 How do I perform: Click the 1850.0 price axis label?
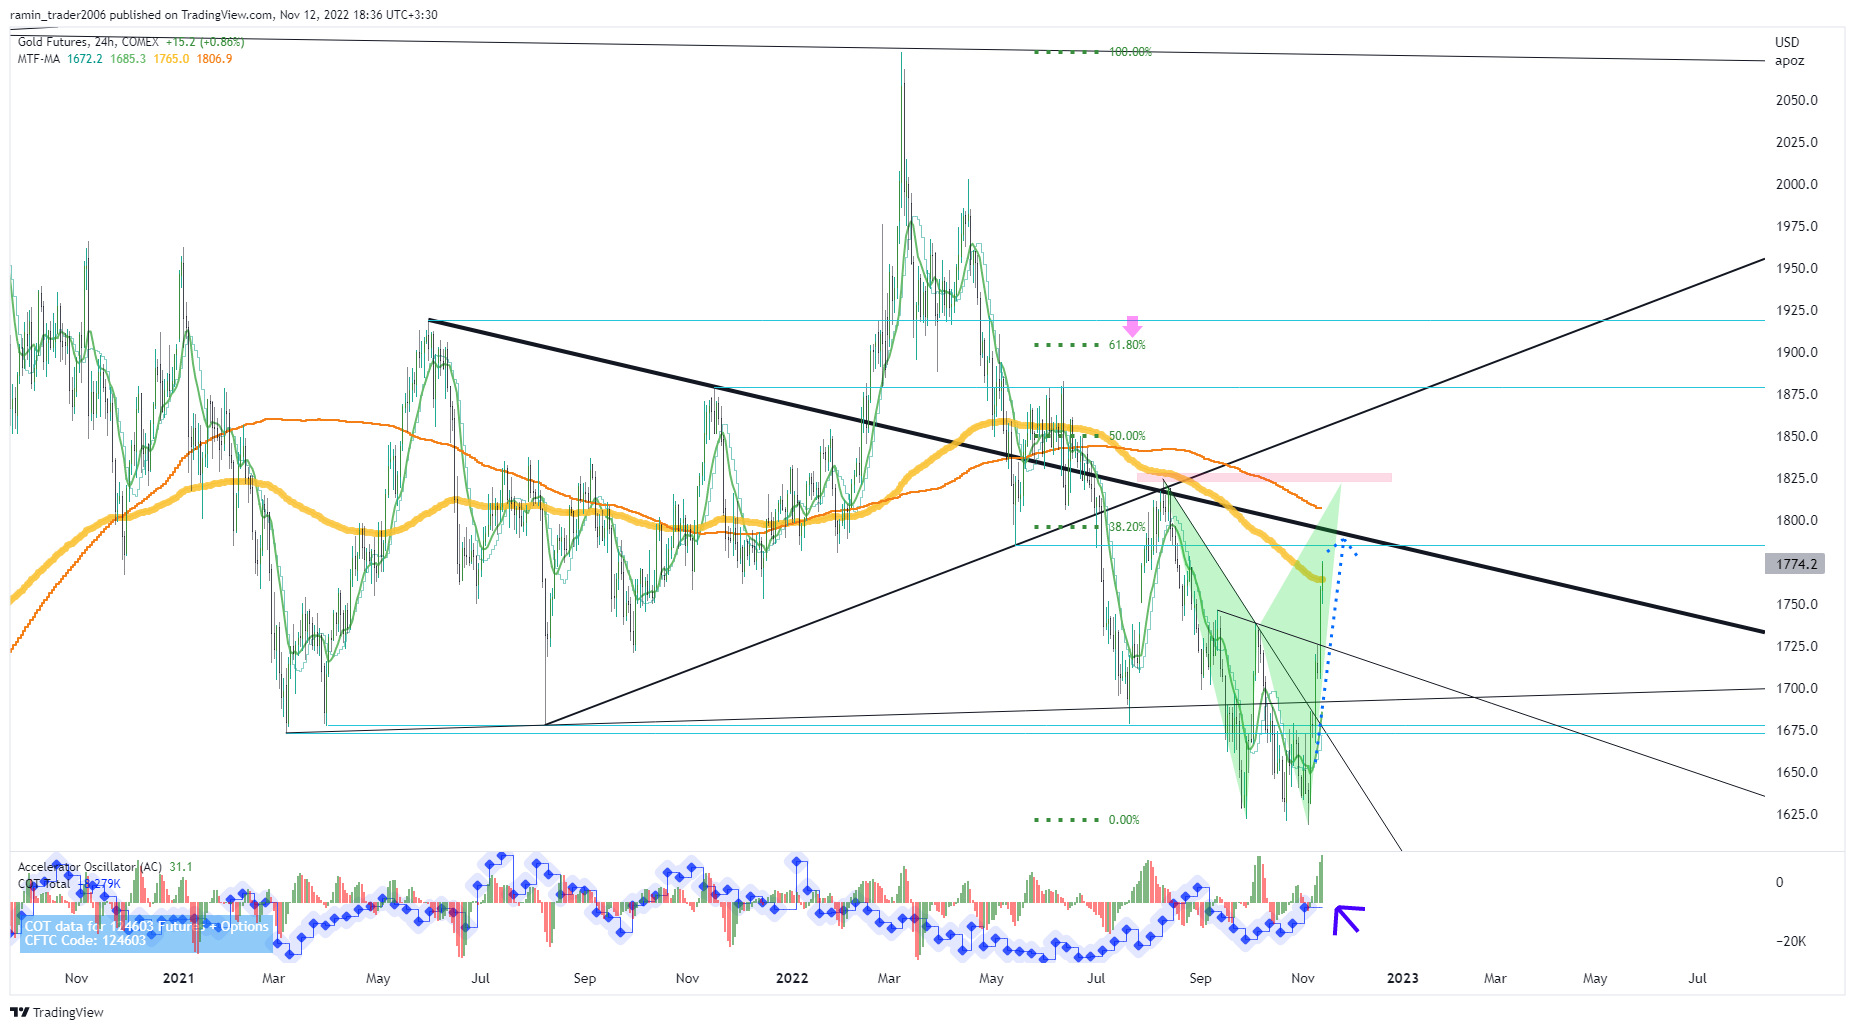point(1797,436)
